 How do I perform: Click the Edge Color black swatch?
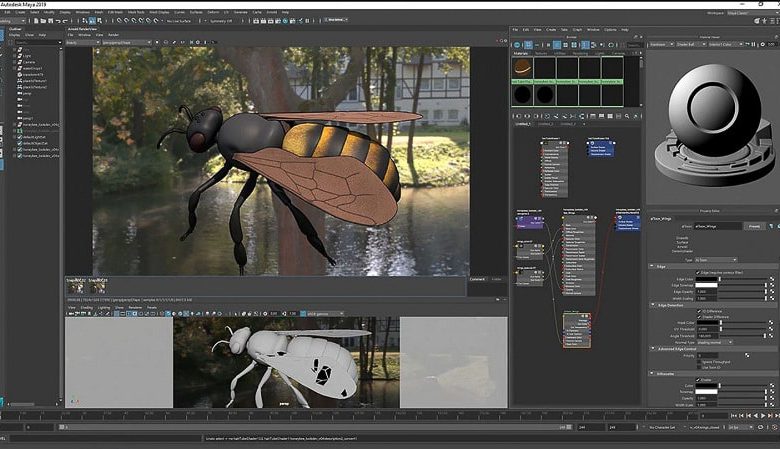tap(708, 279)
